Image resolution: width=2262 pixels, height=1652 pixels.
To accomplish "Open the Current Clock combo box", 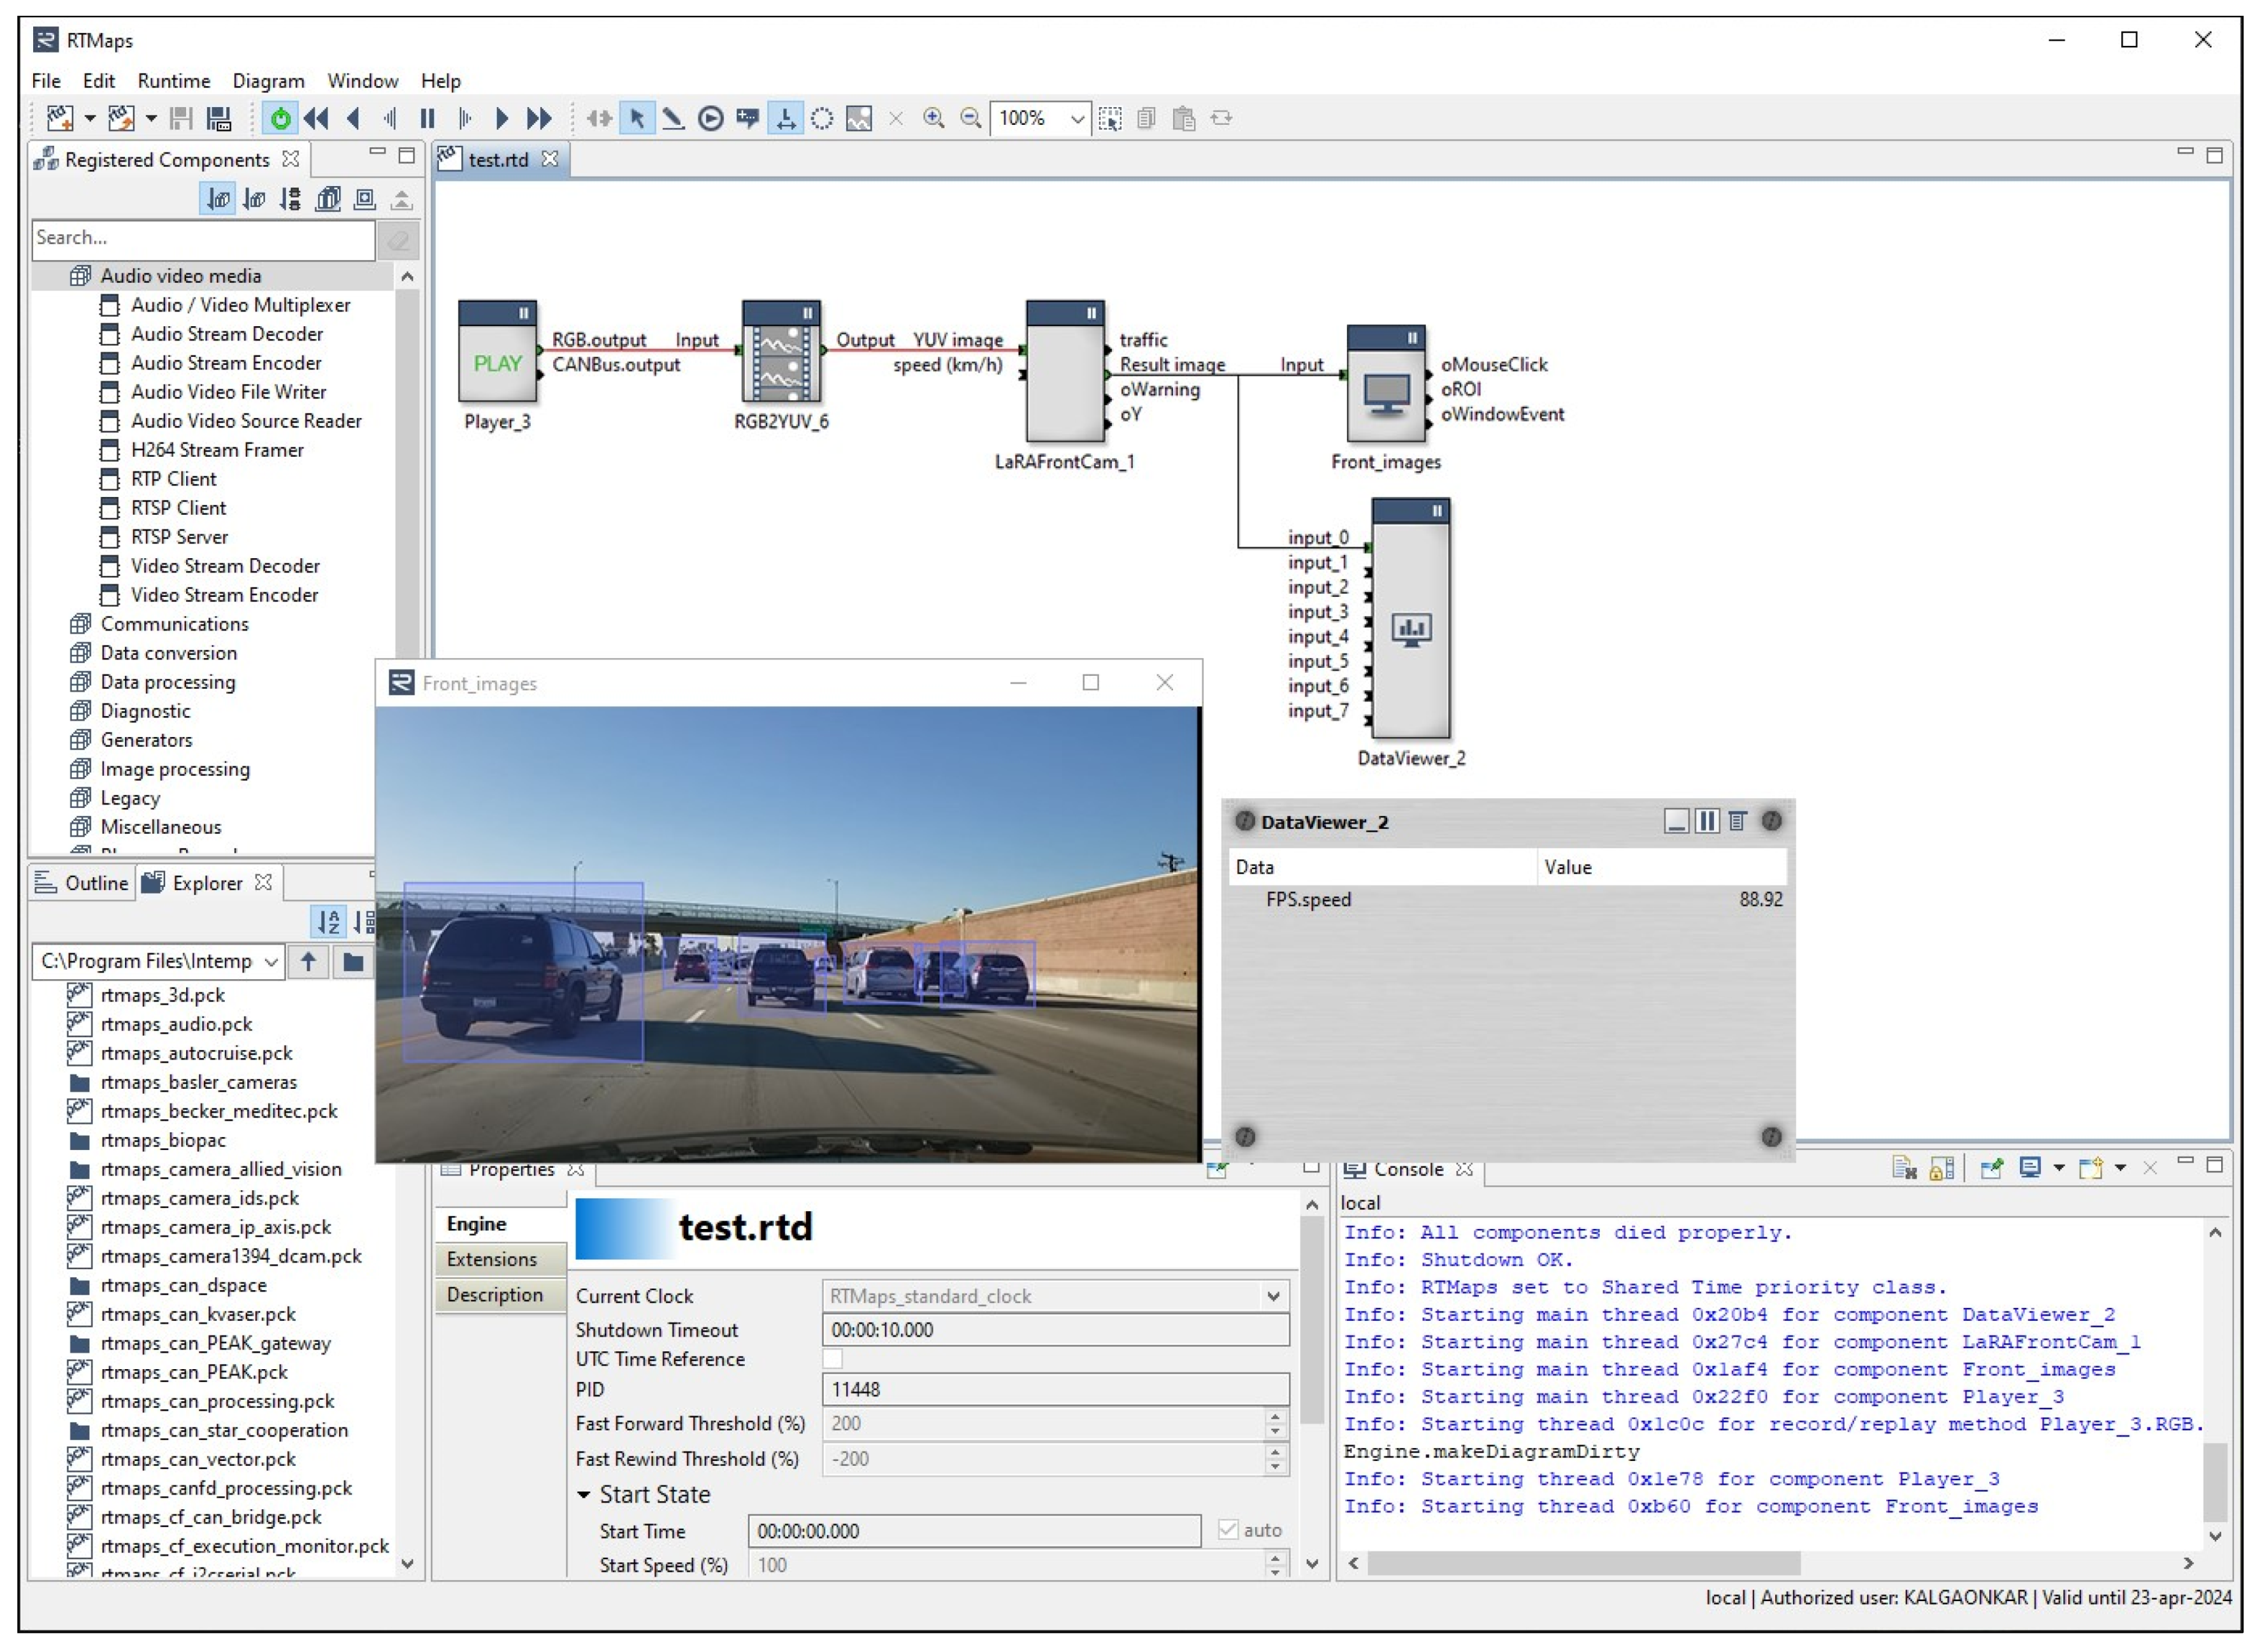I will tap(1273, 1296).
